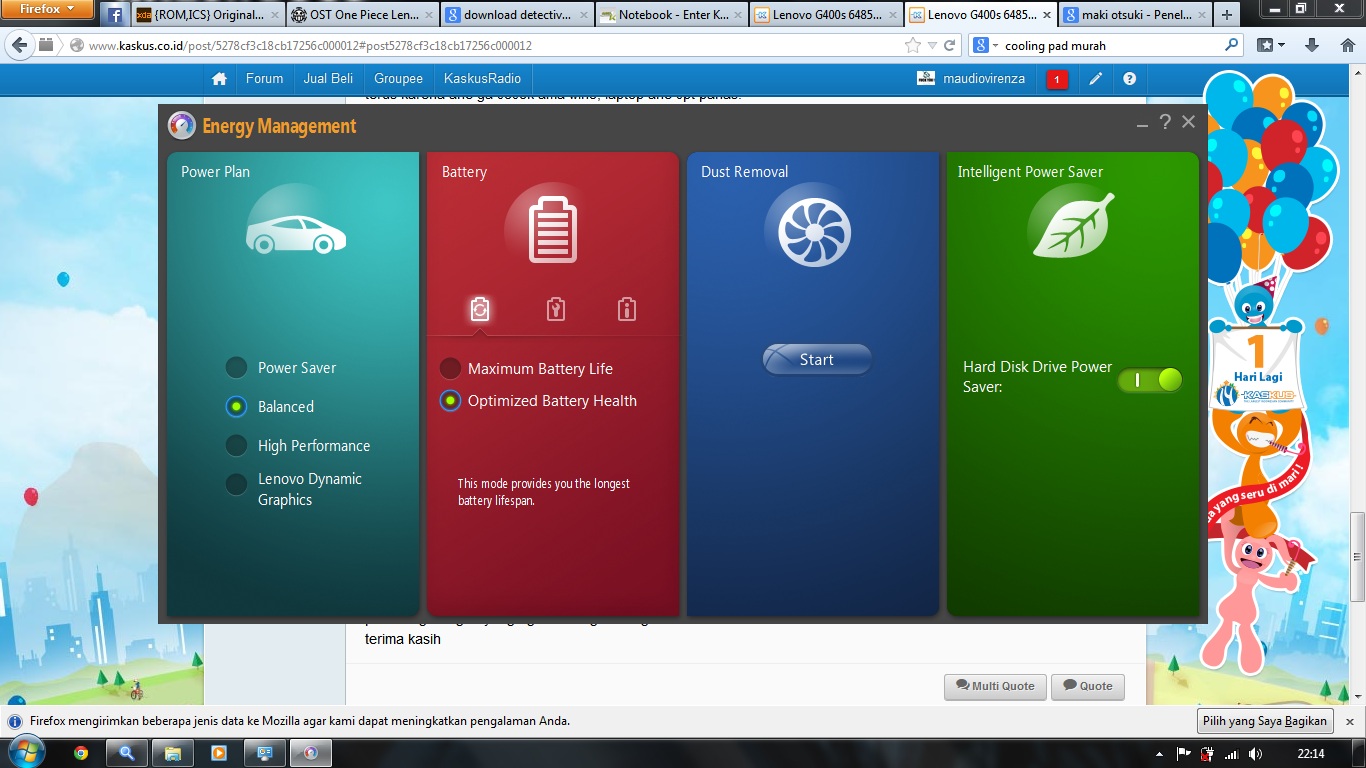Screen dimensions: 1366x768
Task: Reload the page with refresh icon
Action: point(950,45)
